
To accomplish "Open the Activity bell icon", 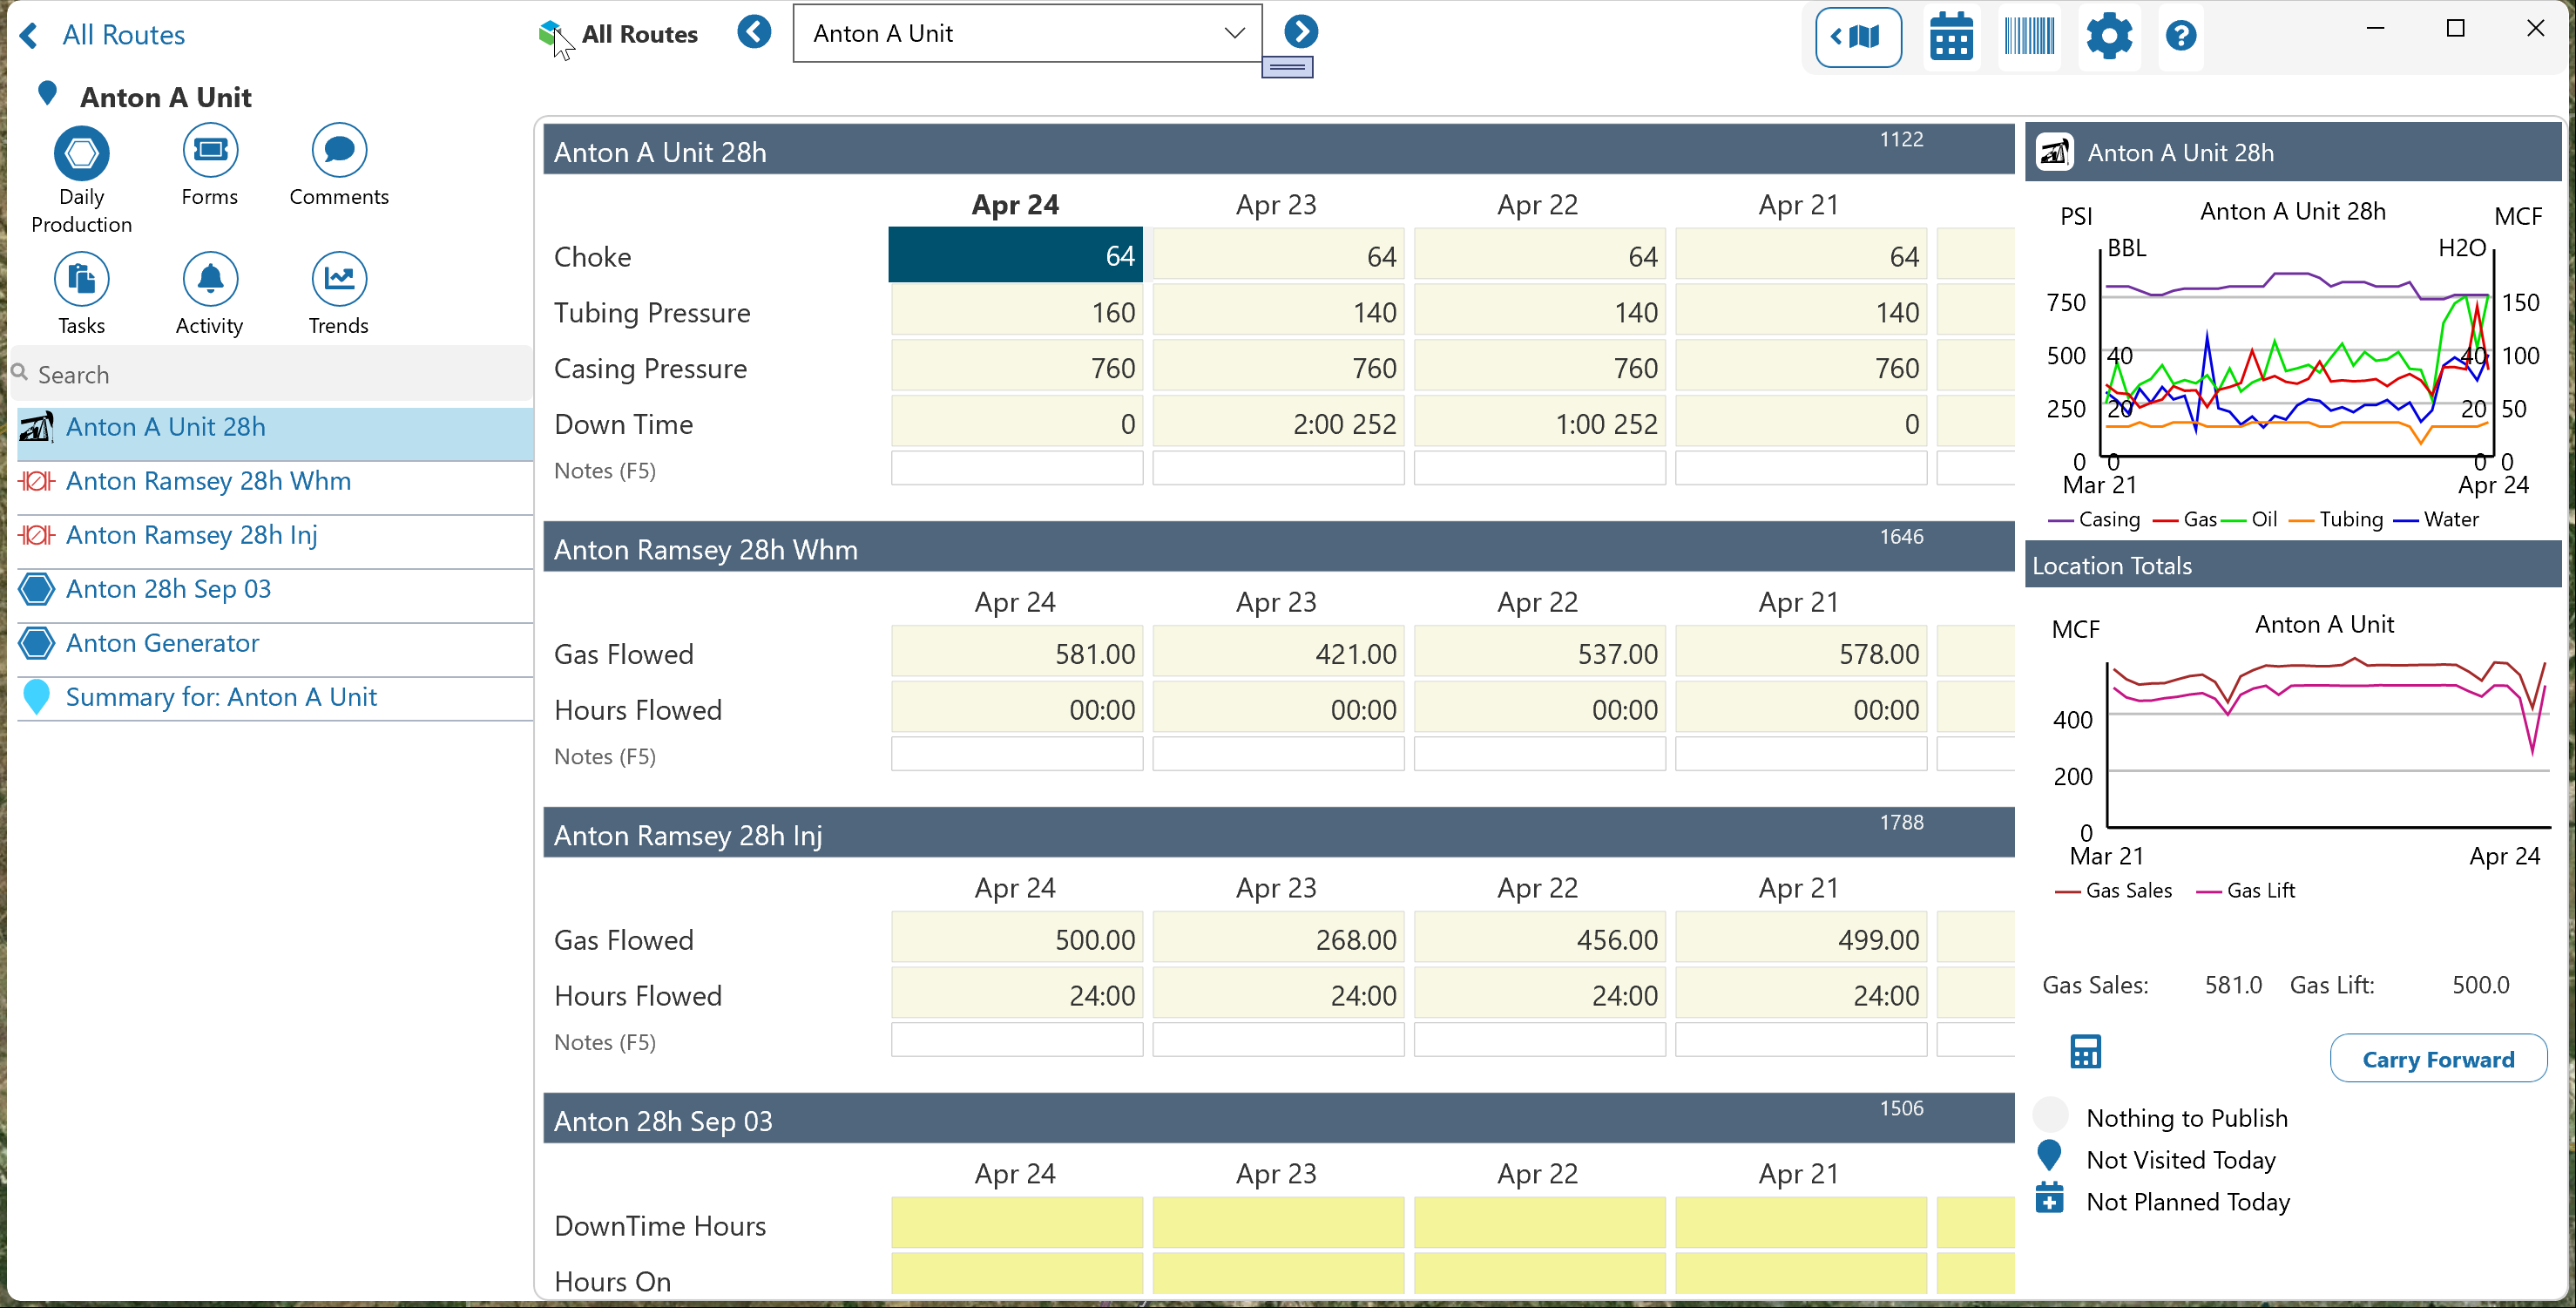I will point(210,279).
